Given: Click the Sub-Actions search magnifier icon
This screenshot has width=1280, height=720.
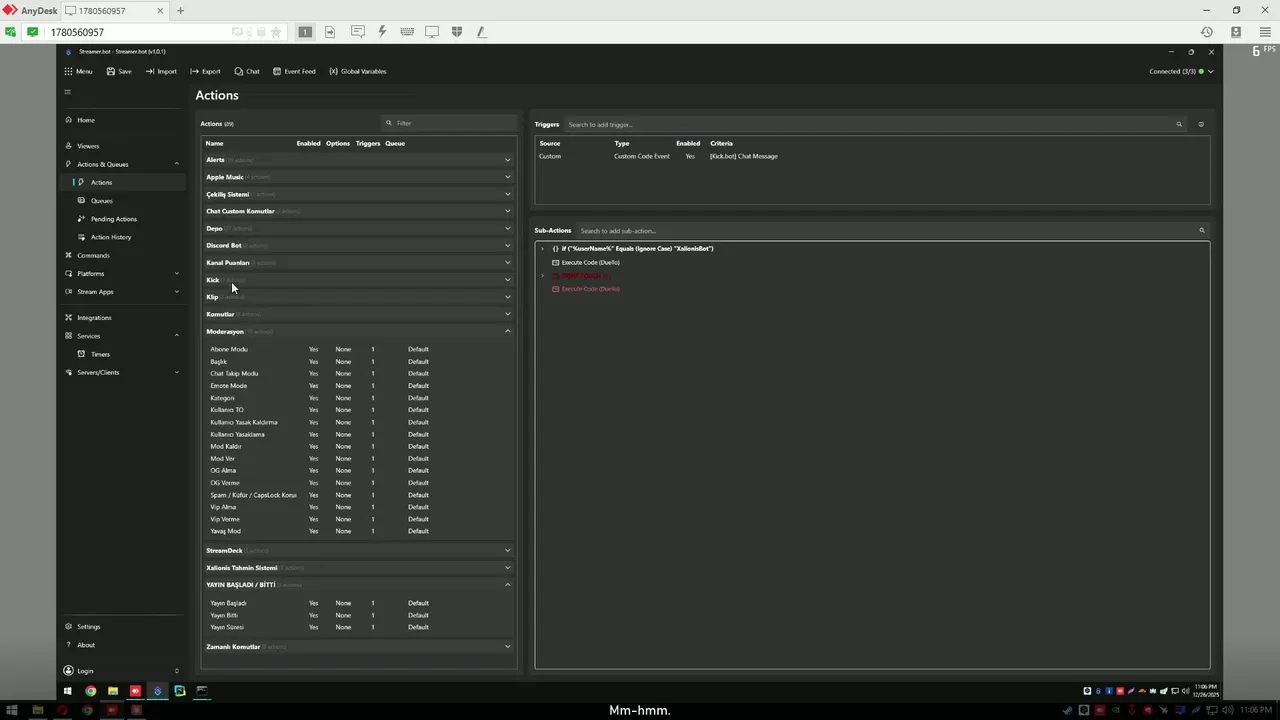Looking at the screenshot, I should coord(1202,230).
